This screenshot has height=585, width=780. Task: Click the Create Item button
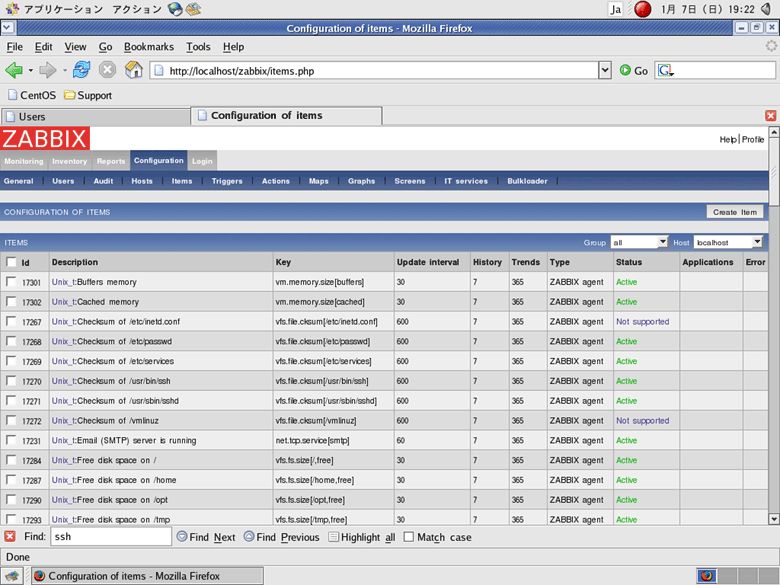735,212
